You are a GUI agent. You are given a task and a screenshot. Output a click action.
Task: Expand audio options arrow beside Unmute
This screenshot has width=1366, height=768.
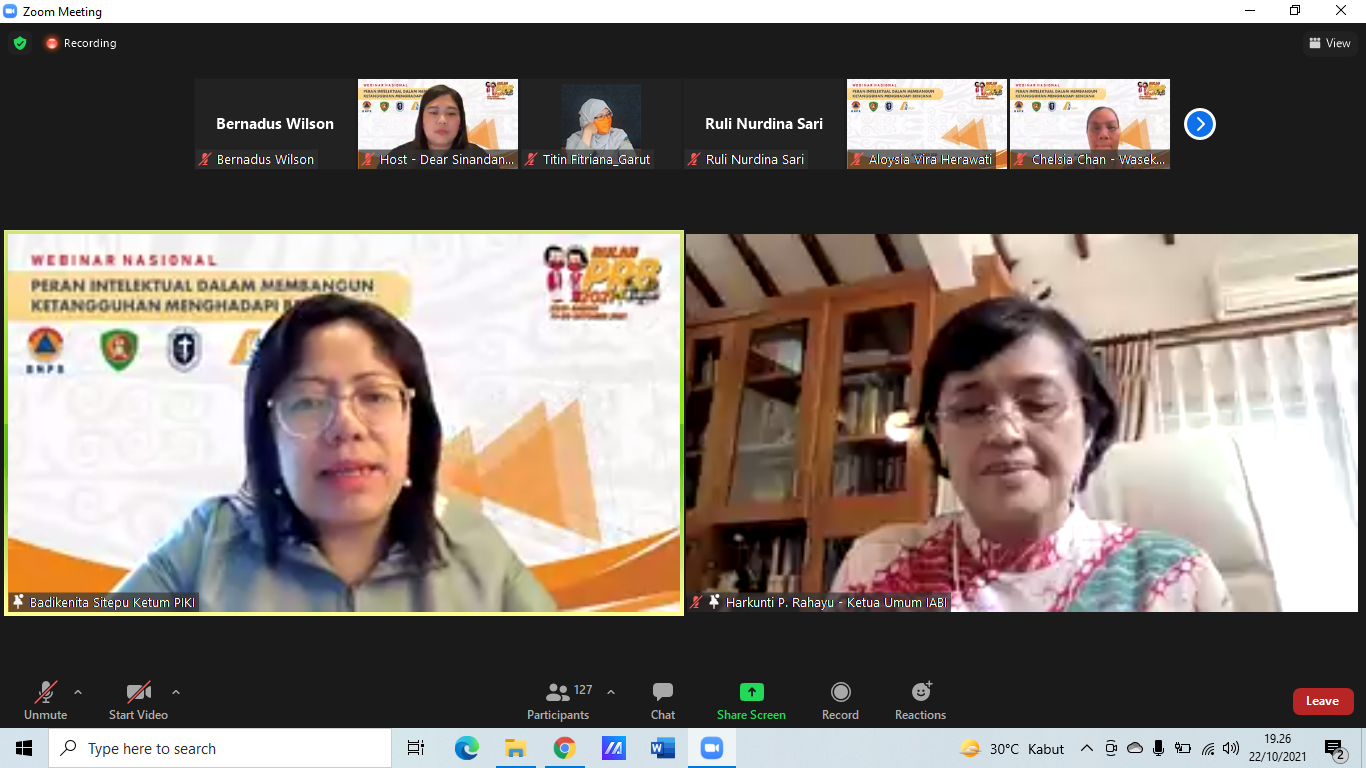pos(78,692)
